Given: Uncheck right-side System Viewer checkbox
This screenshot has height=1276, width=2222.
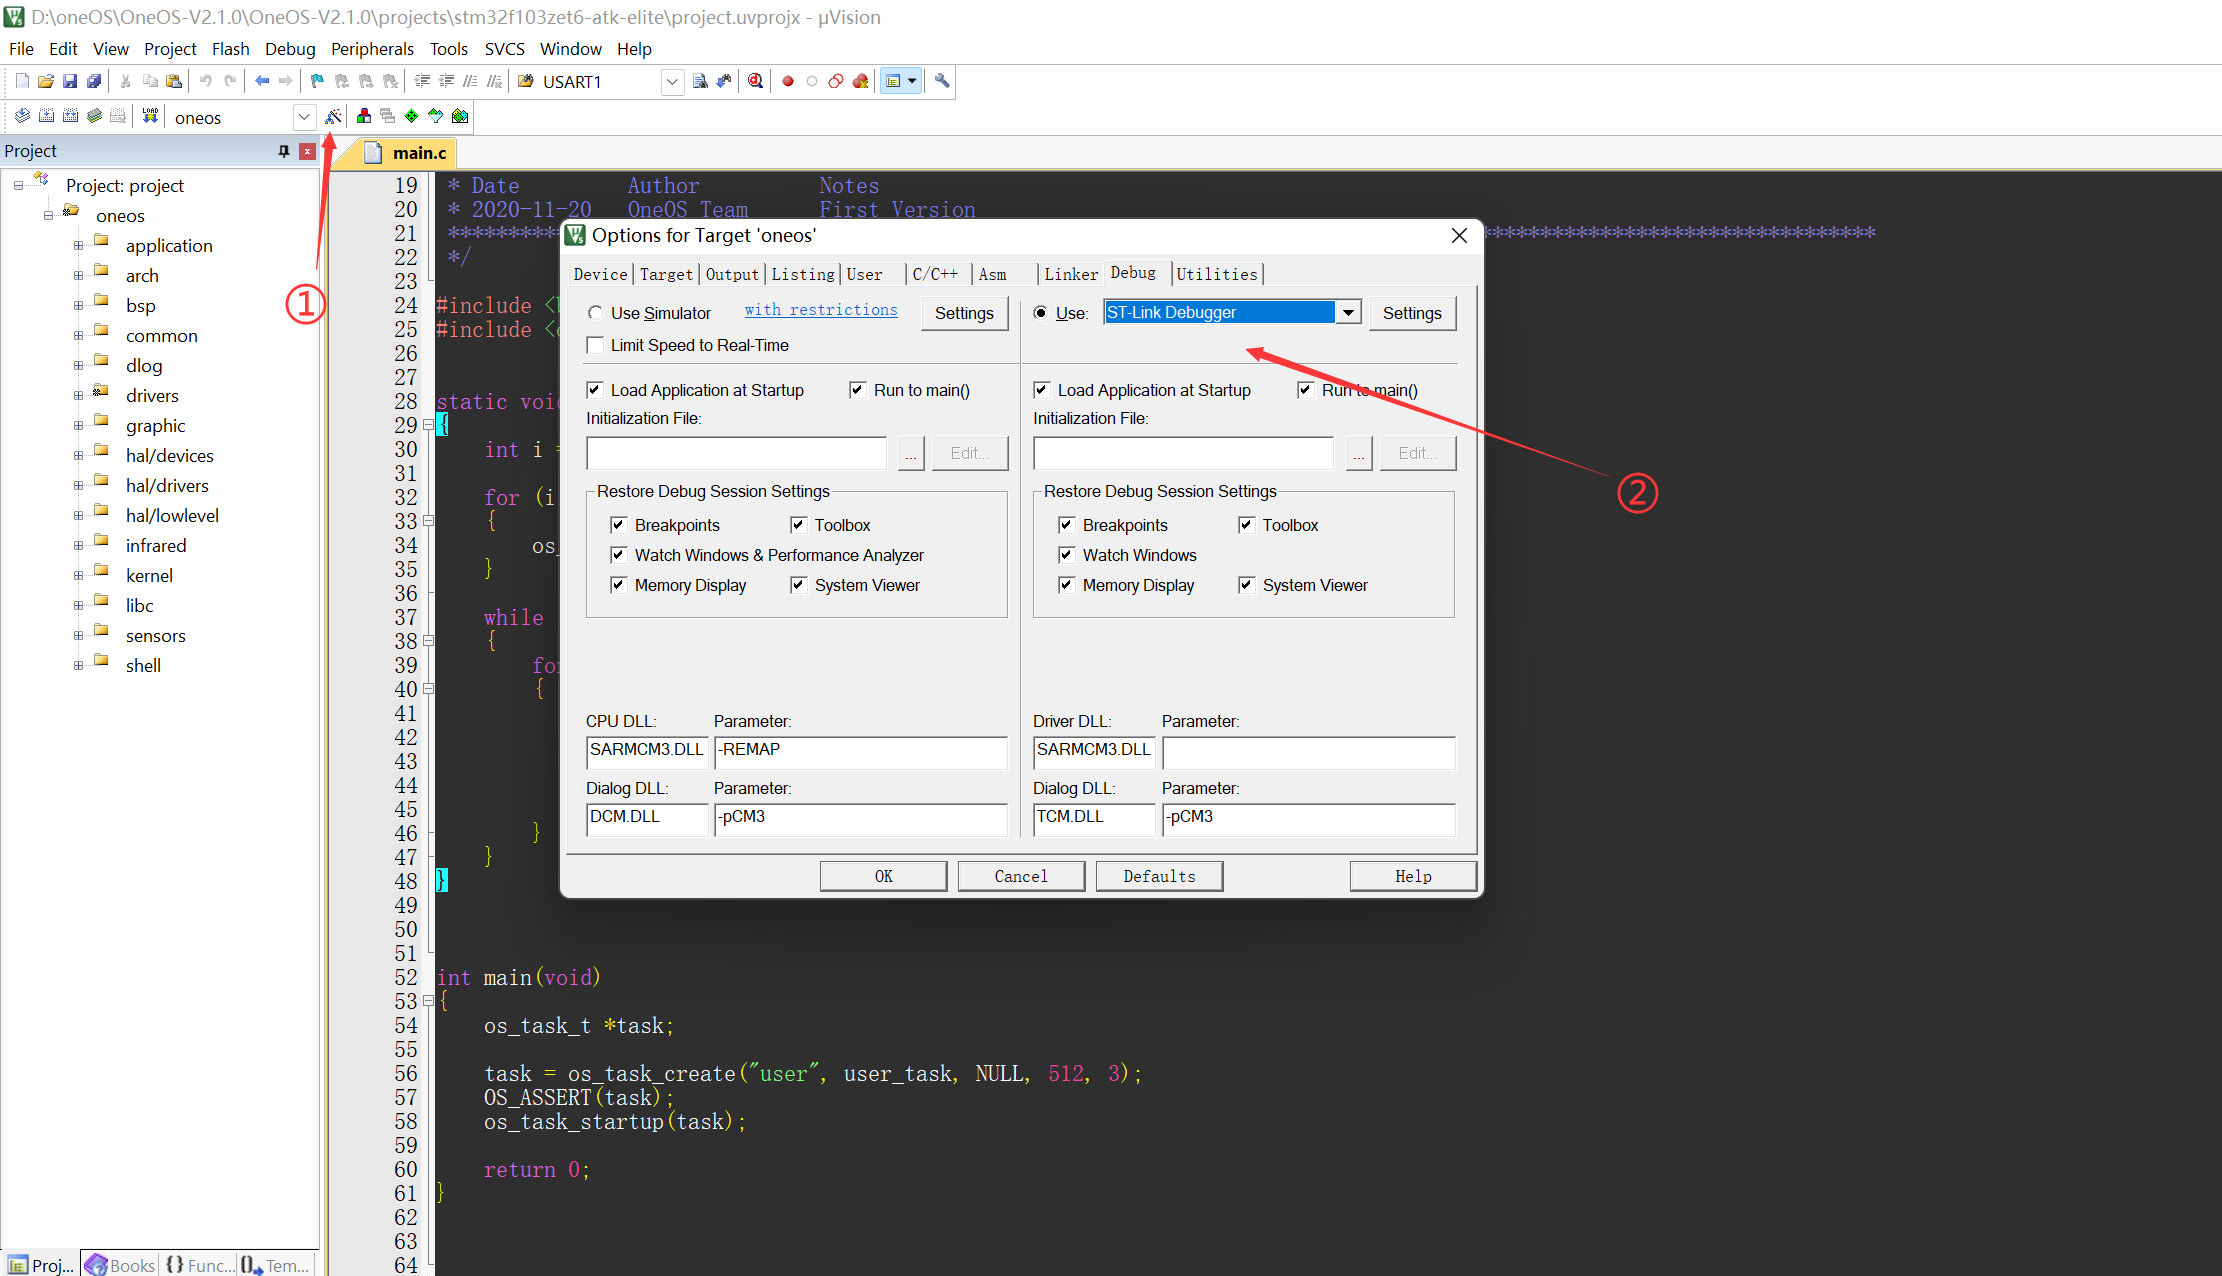Looking at the screenshot, I should (1246, 585).
